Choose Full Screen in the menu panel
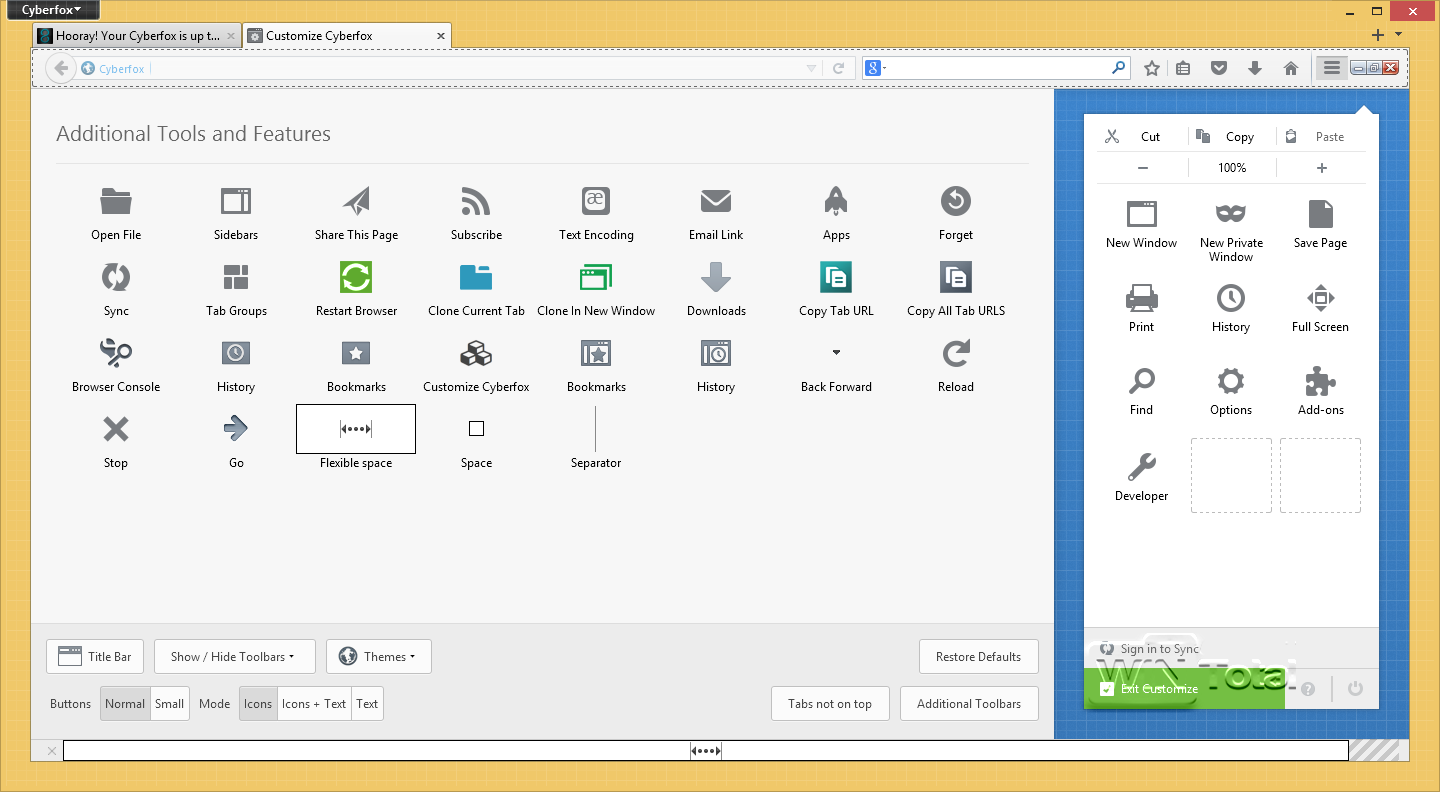The height and width of the screenshot is (792, 1440). click(1320, 309)
